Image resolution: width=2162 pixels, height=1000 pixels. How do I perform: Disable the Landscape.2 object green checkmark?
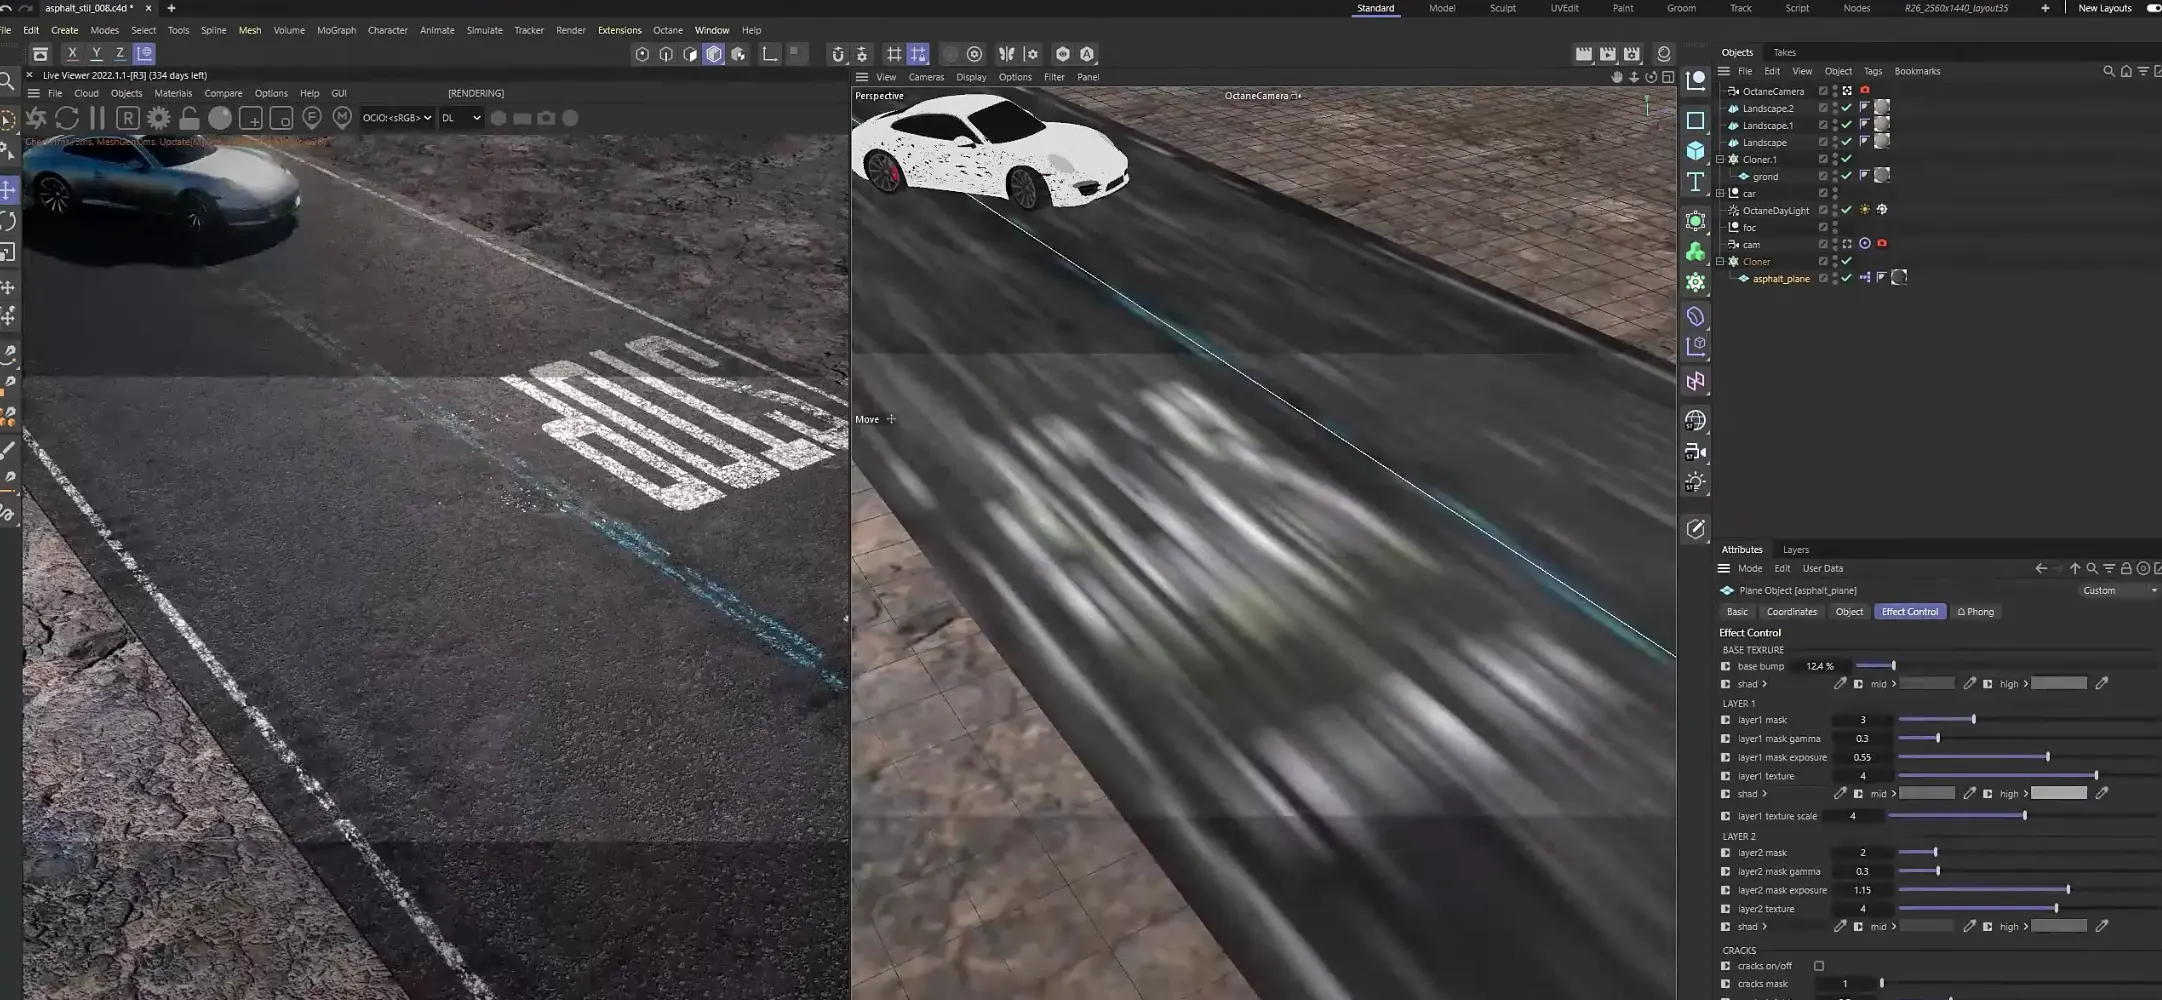coord(1846,108)
